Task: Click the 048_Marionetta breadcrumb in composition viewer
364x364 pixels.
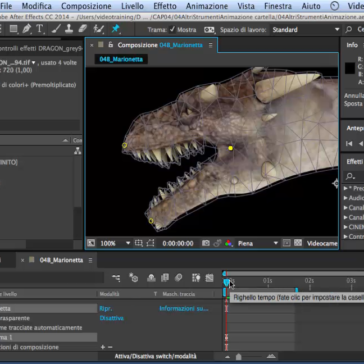Action: pyautogui.click(x=121, y=59)
